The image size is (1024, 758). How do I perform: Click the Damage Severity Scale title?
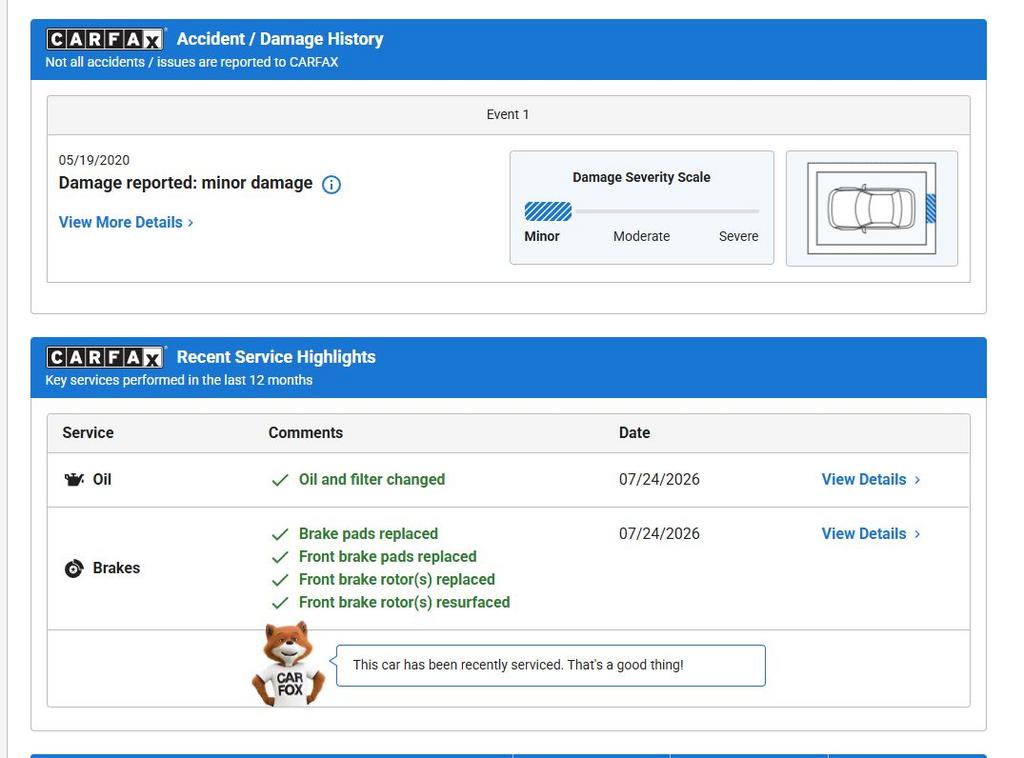pyautogui.click(x=641, y=178)
